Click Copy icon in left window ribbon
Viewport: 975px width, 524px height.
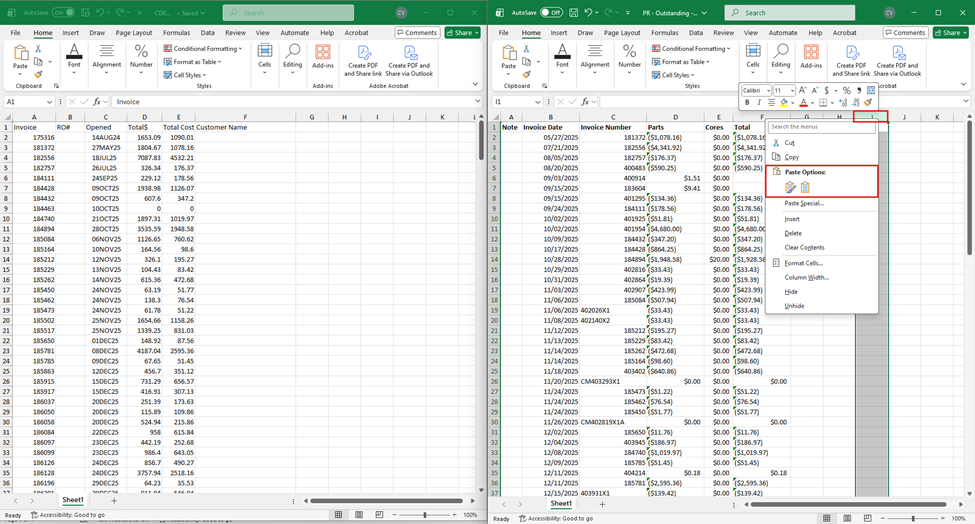tap(38, 62)
